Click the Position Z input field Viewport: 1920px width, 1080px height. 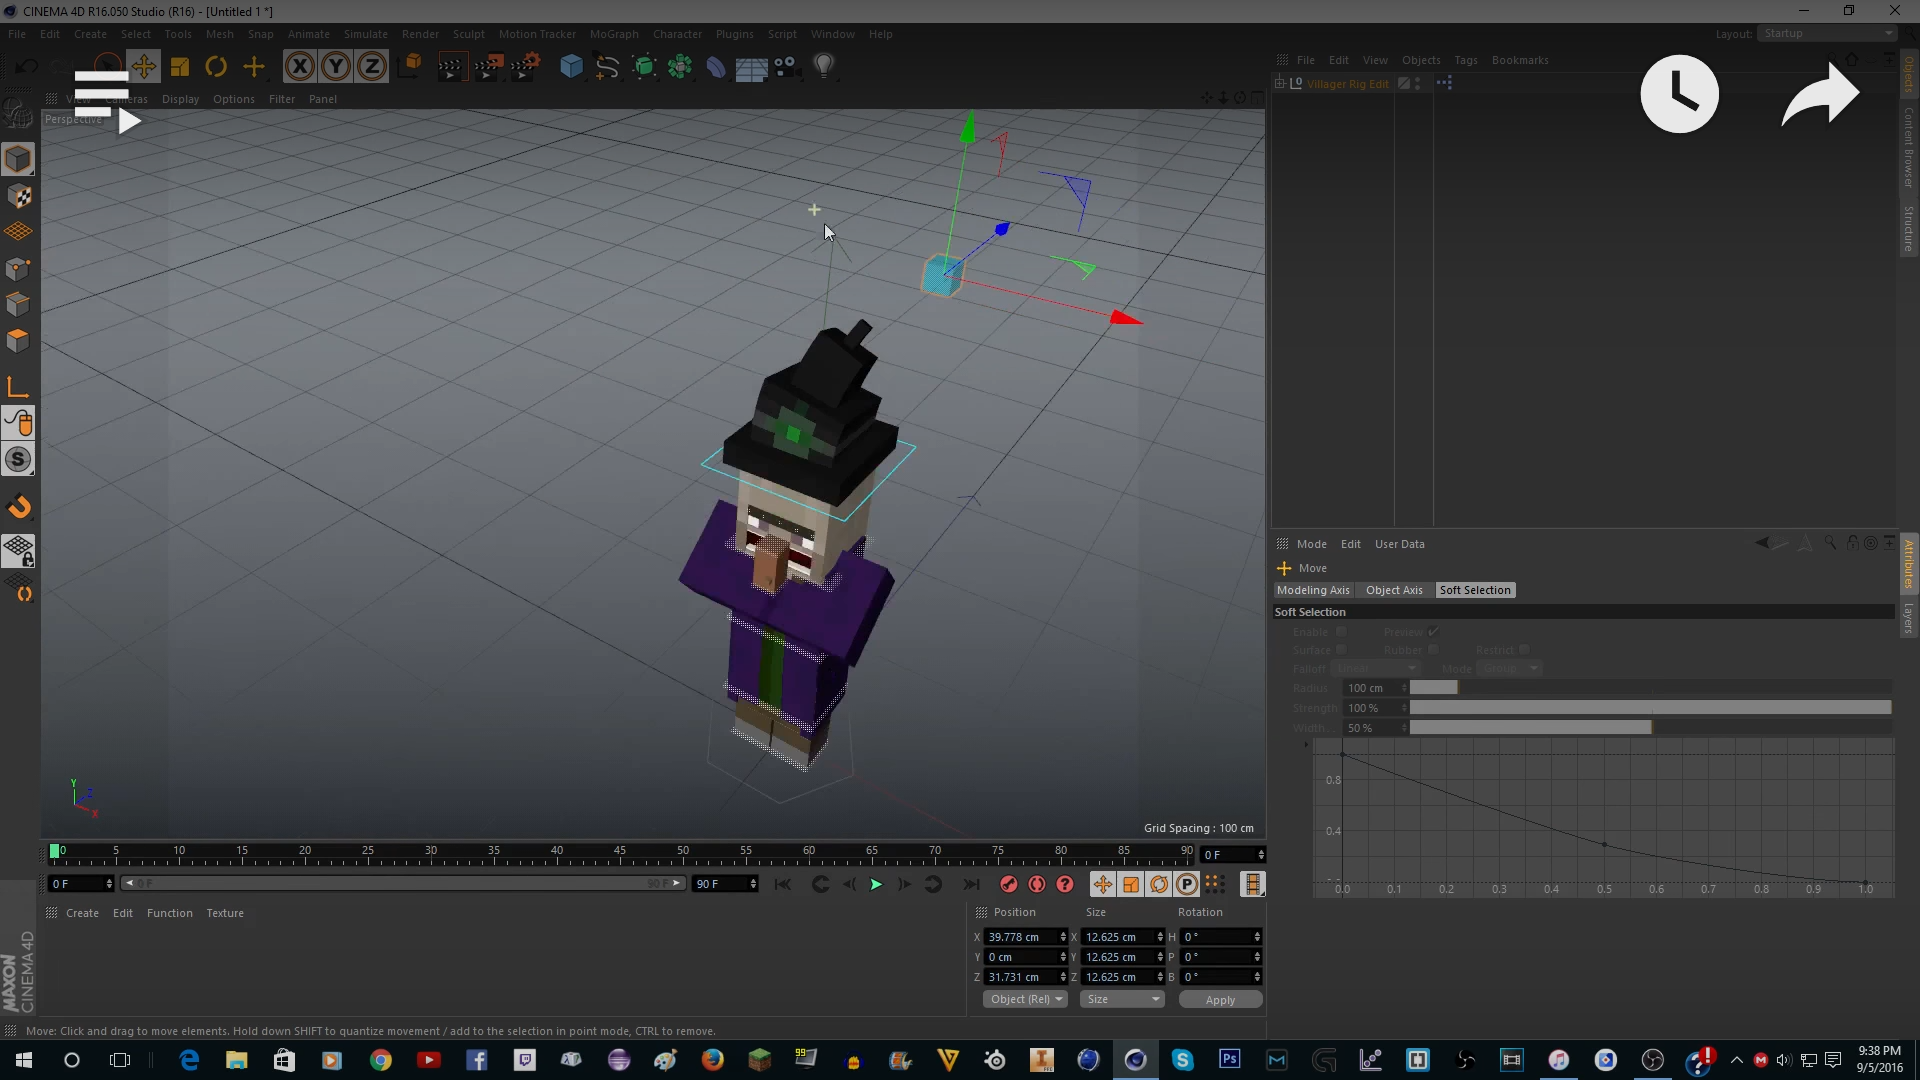(1021, 977)
